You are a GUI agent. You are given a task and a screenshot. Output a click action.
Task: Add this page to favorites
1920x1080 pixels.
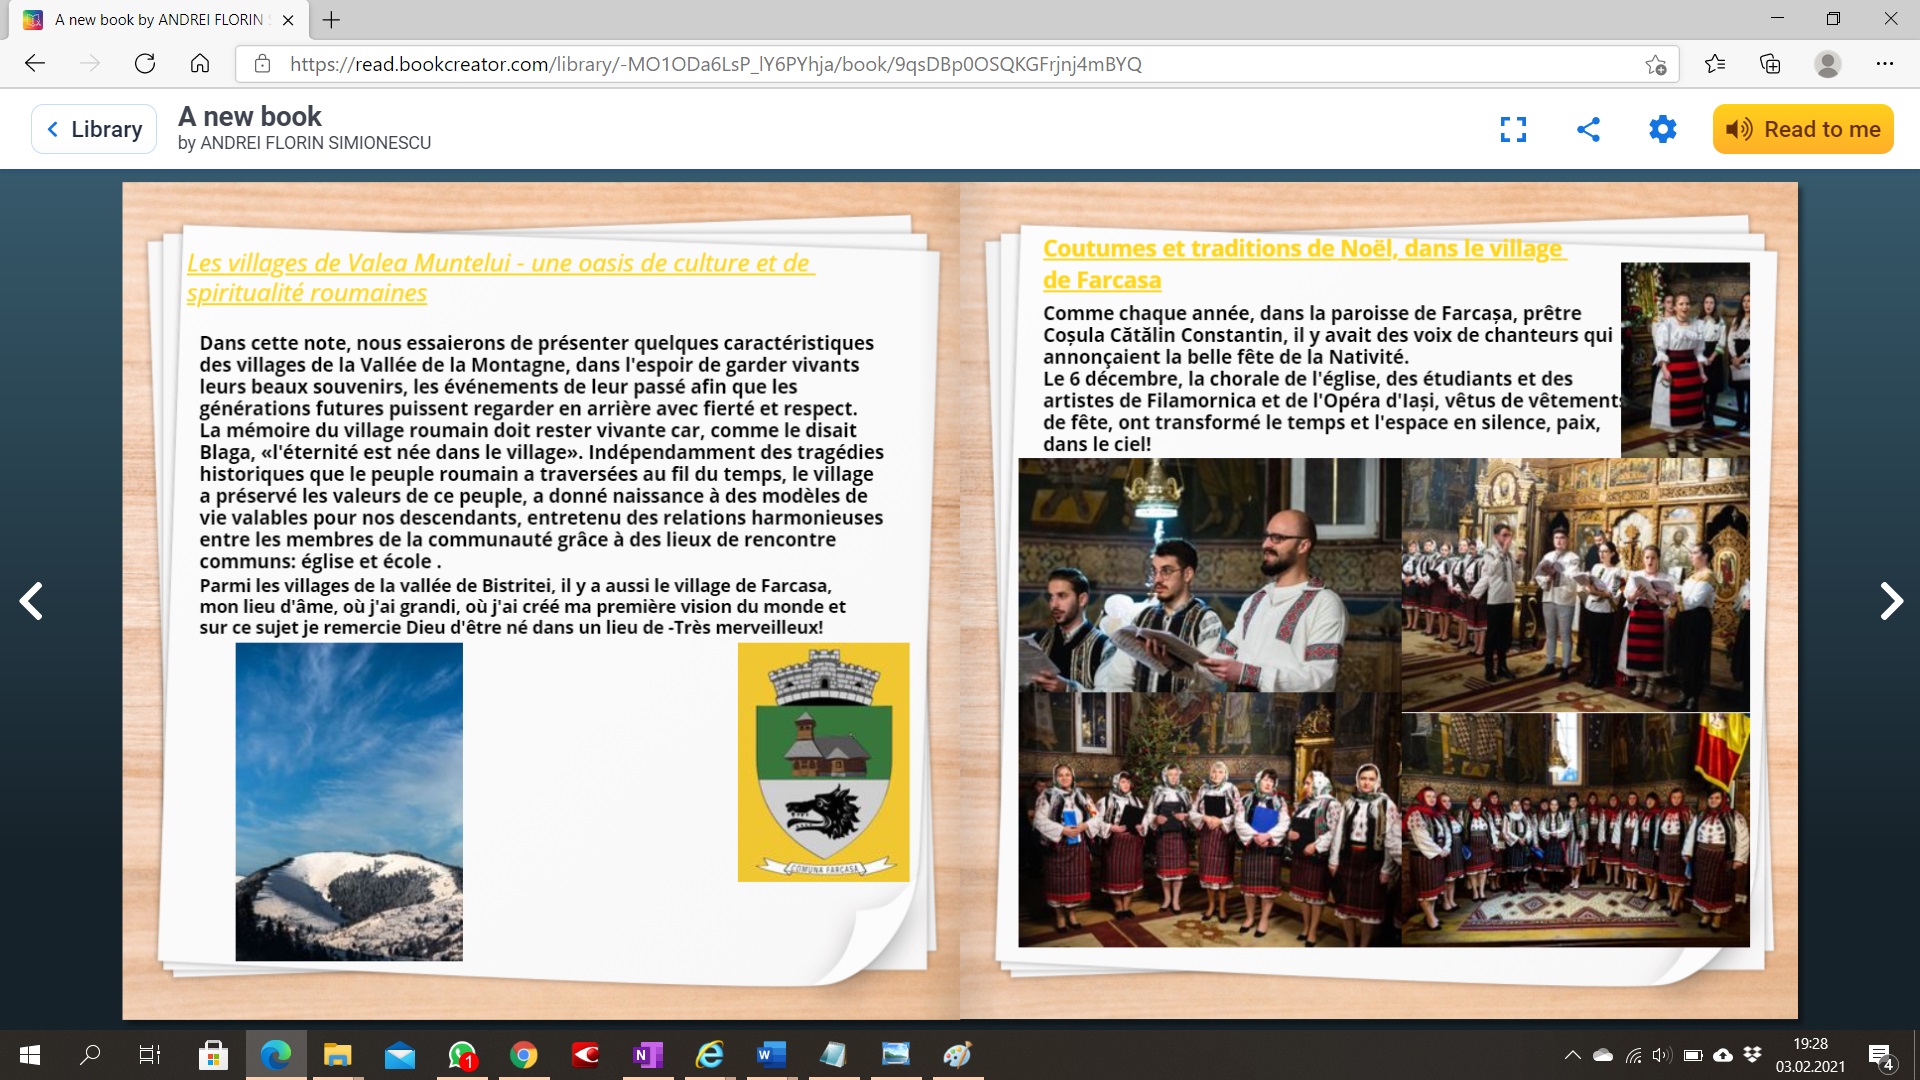point(1655,64)
